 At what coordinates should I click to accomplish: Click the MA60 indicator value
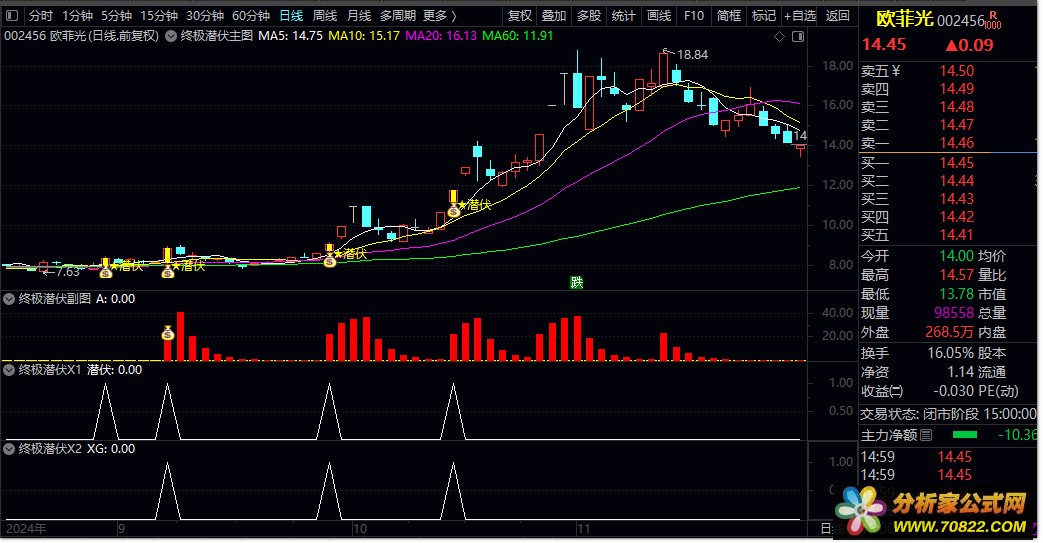pyautogui.click(x=518, y=36)
